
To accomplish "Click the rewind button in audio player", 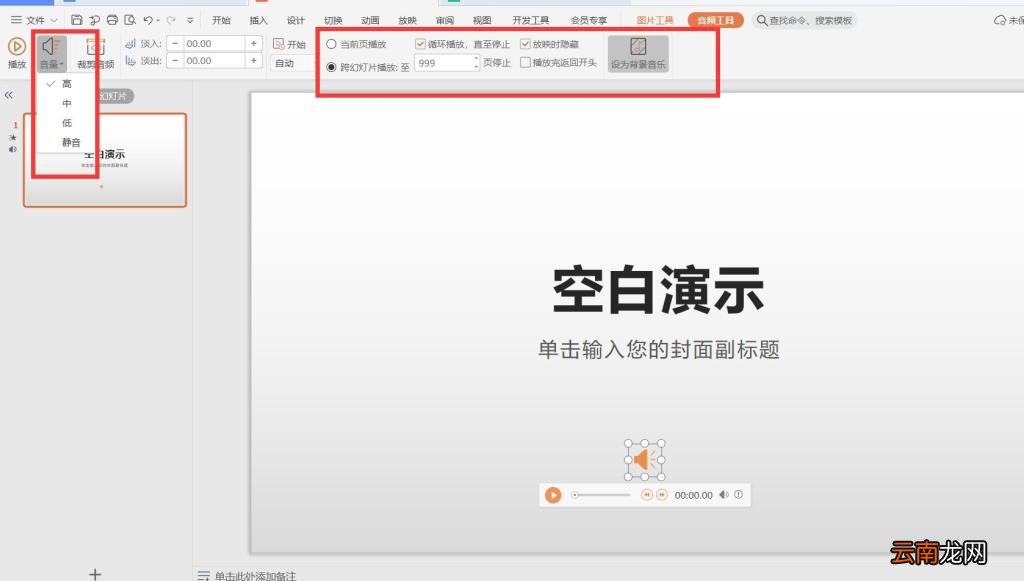I will click(x=647, y=495).
